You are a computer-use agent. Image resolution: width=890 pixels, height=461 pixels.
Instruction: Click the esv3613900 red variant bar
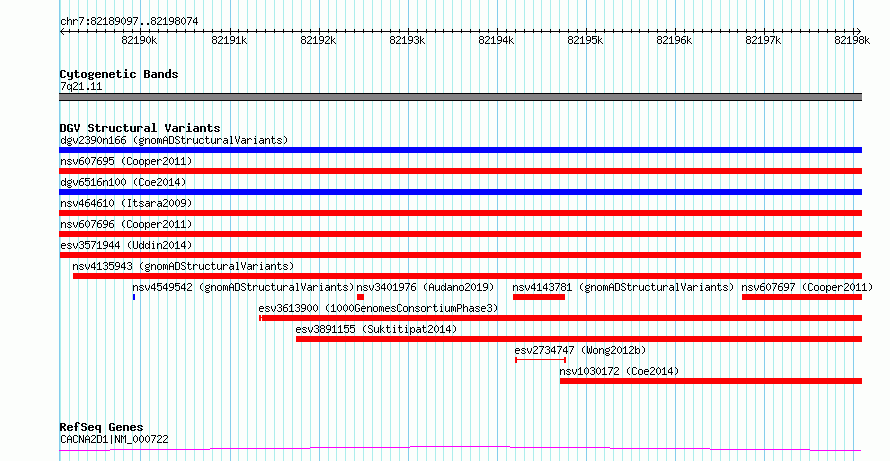[x=560, y=318]
